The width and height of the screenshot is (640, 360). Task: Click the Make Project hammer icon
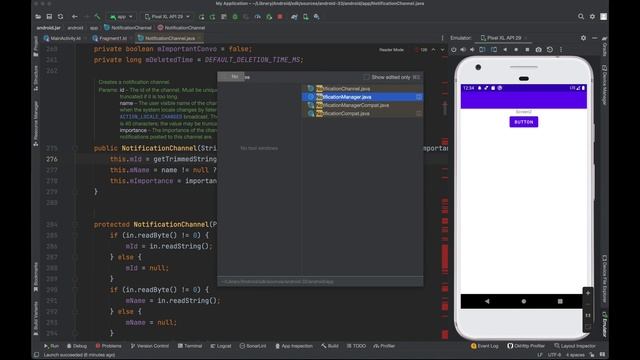coord(97,17)
